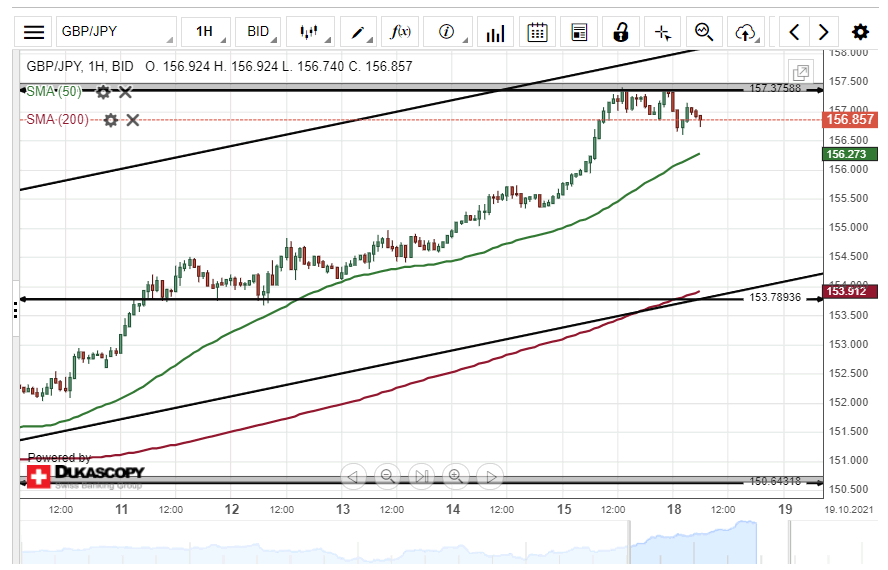Click the SMA(200) indicator label

pos(58,120)
